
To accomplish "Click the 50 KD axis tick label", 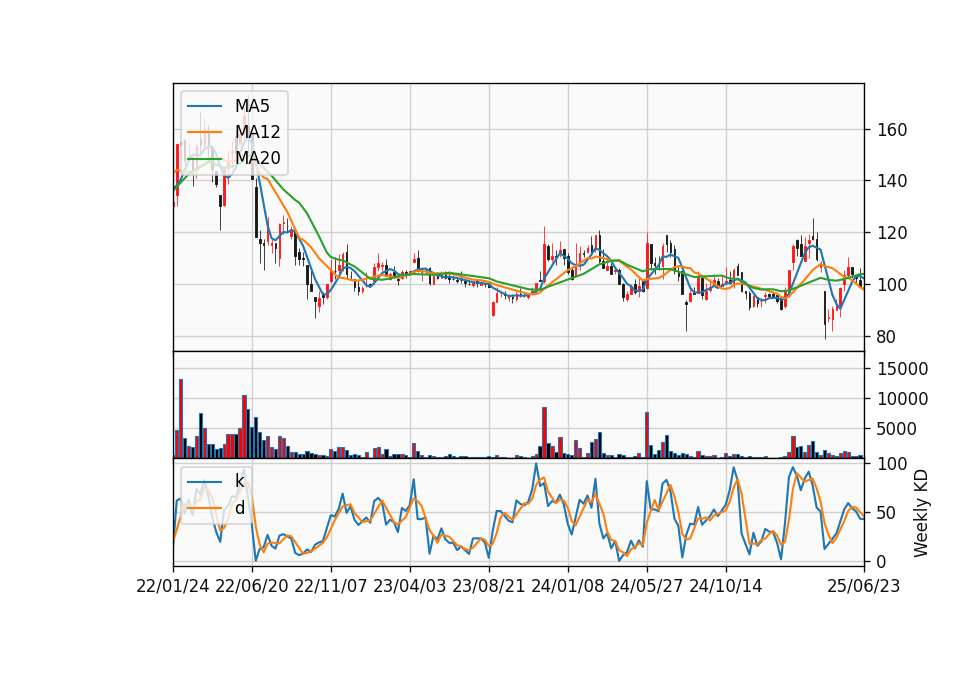I will 887,513.
